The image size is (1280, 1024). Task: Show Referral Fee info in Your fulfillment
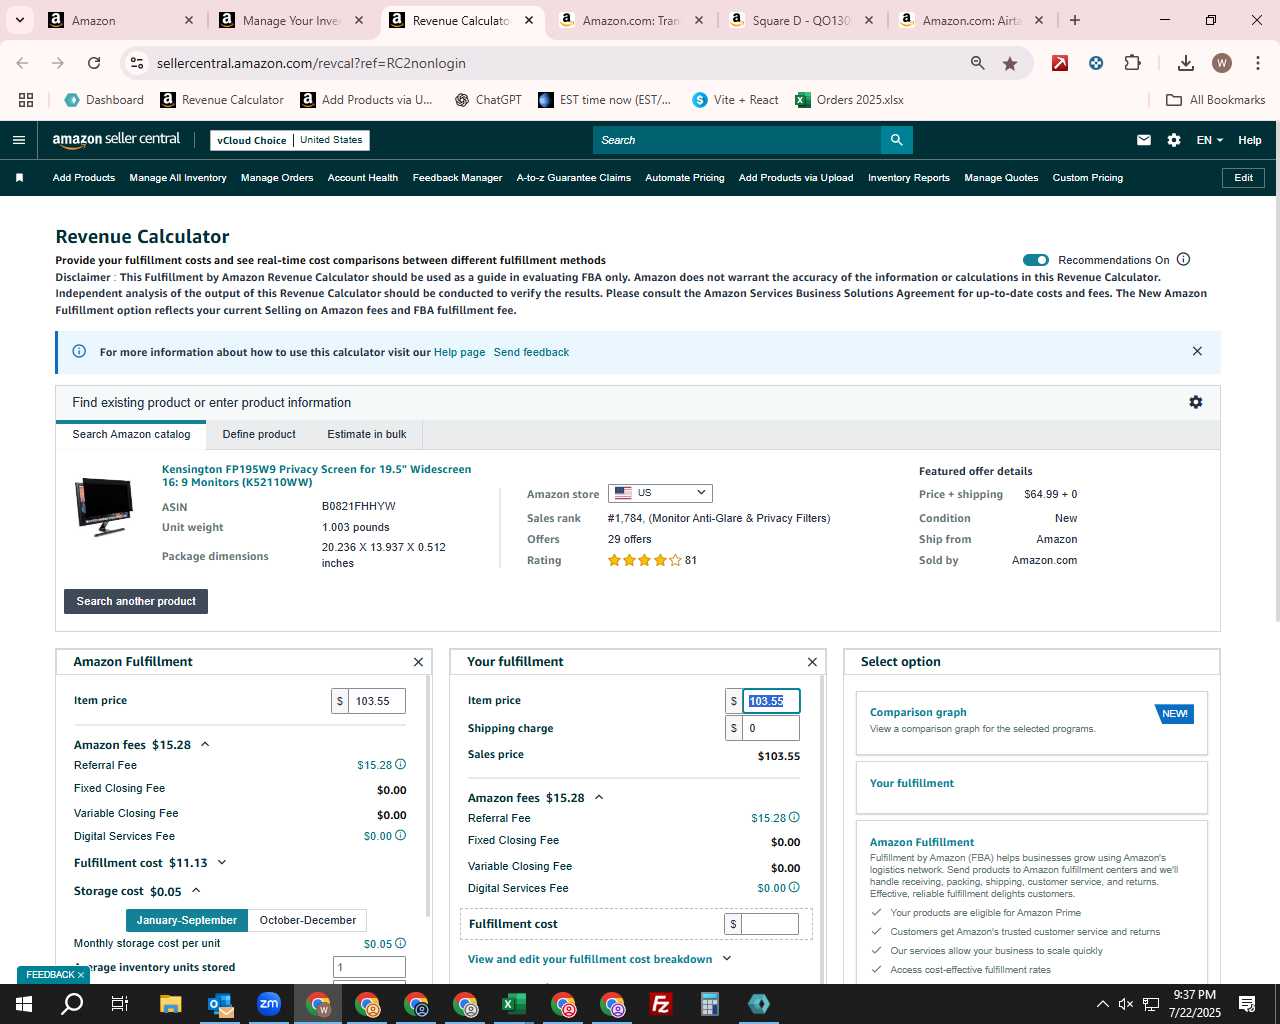tap(795, 818)
